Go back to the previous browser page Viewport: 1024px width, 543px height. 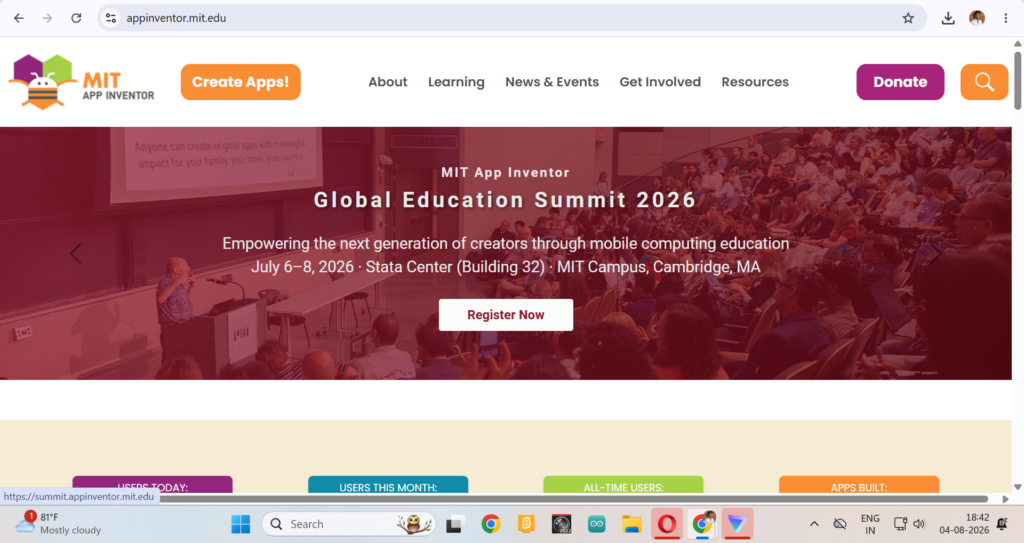tap(19, 18)
